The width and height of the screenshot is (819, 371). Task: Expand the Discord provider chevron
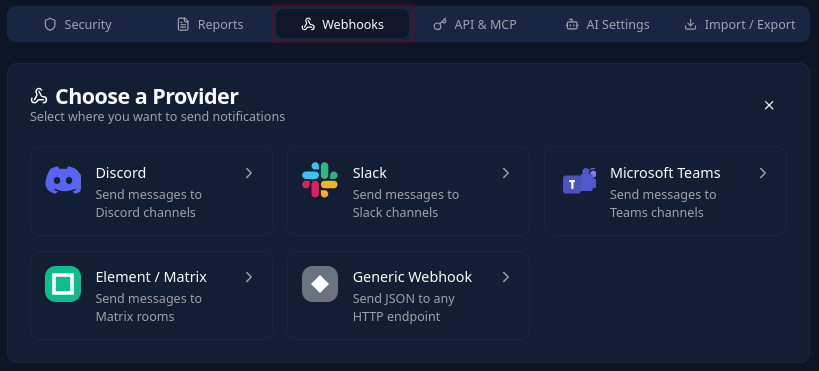click(x=249, y=173)
